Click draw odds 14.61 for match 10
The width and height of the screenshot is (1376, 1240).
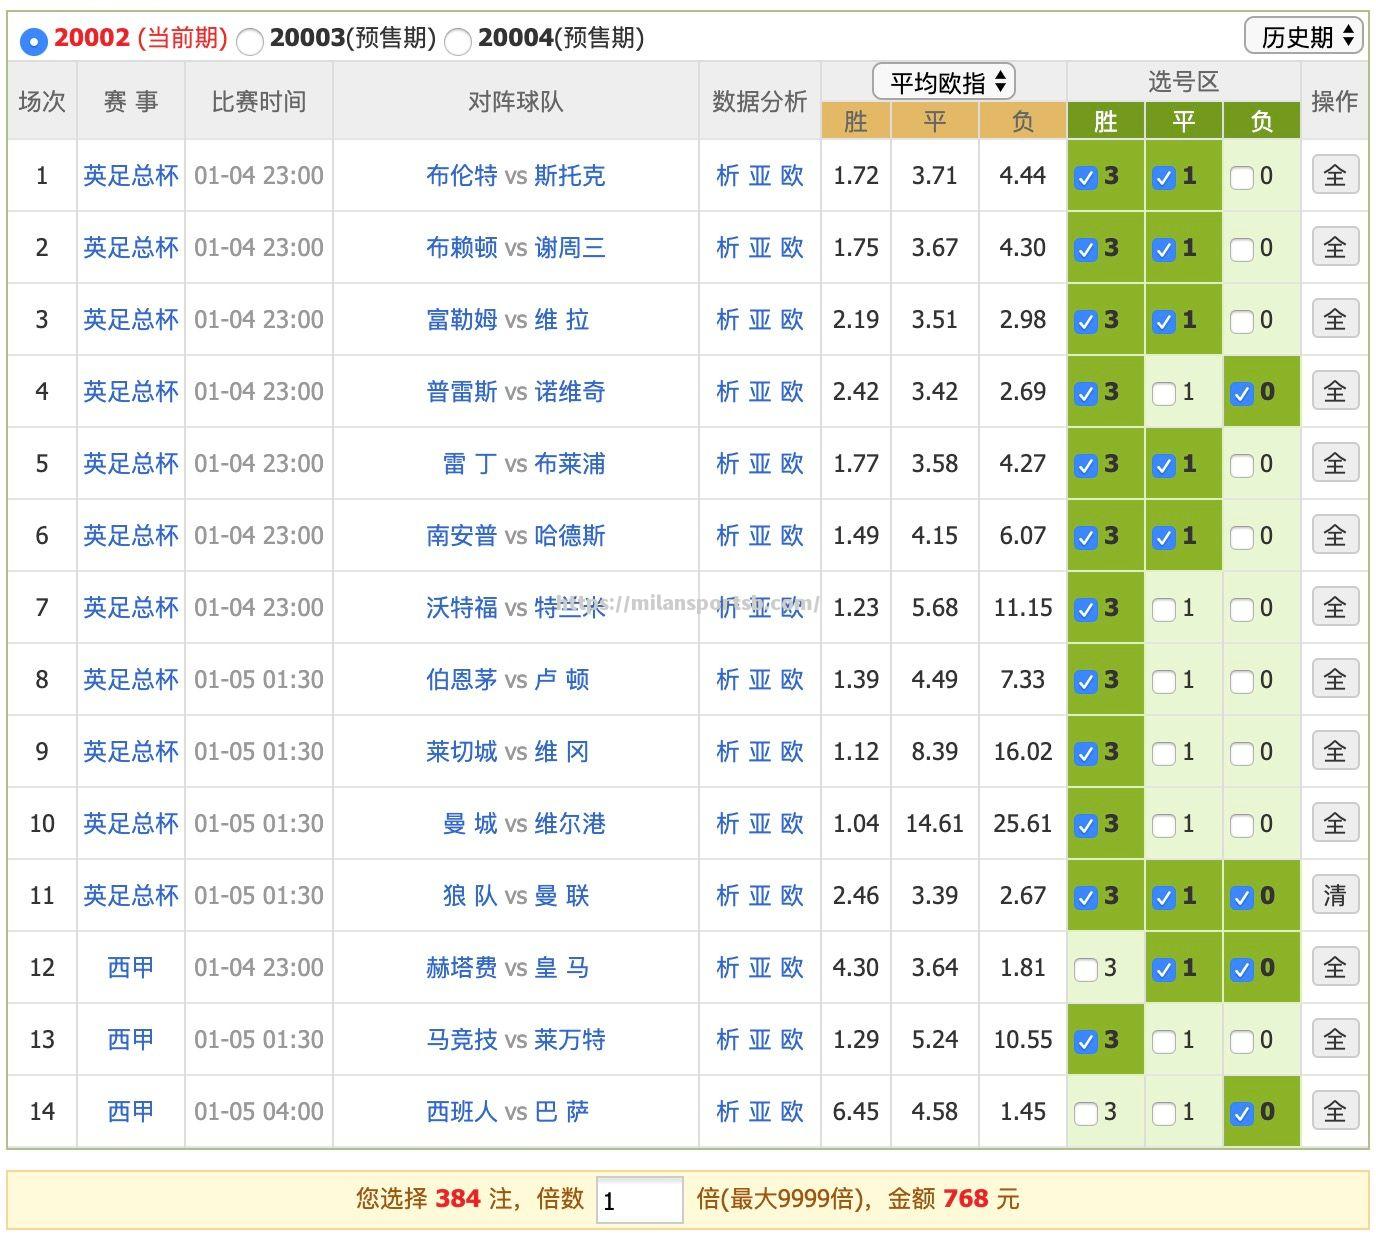tap(935, 823)
